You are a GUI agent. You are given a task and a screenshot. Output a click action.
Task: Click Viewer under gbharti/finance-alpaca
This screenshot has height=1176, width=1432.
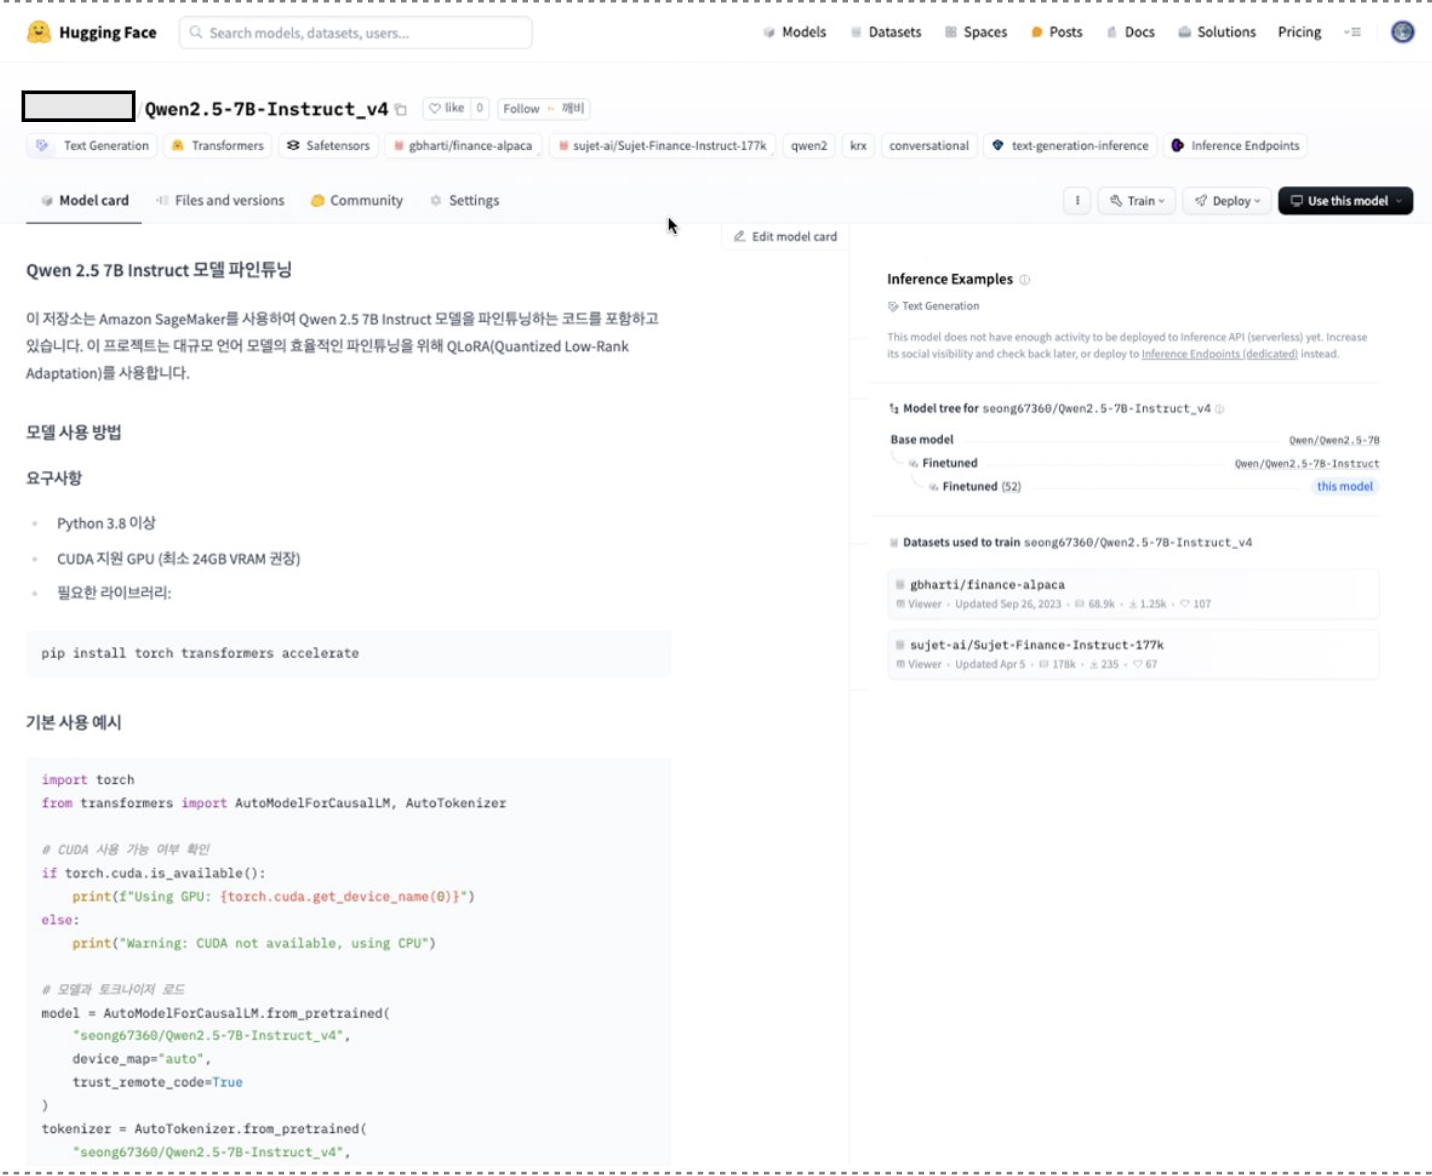pyautogui.click(x=919, y=604)
